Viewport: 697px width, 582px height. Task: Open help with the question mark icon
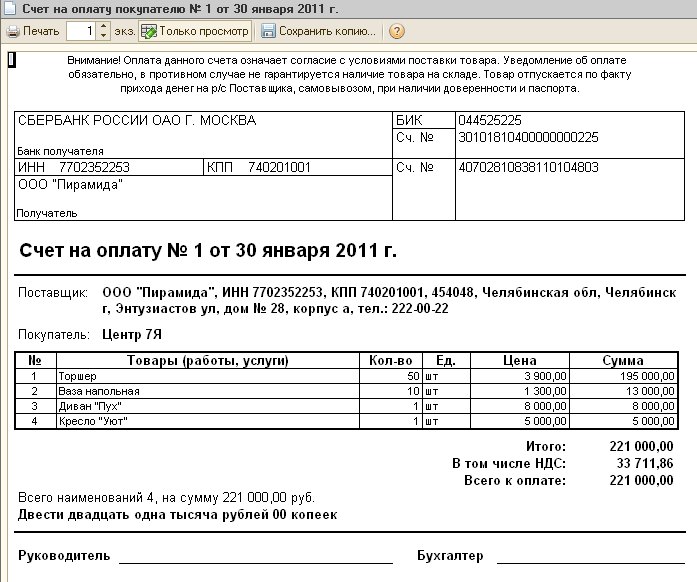(397, 31)
